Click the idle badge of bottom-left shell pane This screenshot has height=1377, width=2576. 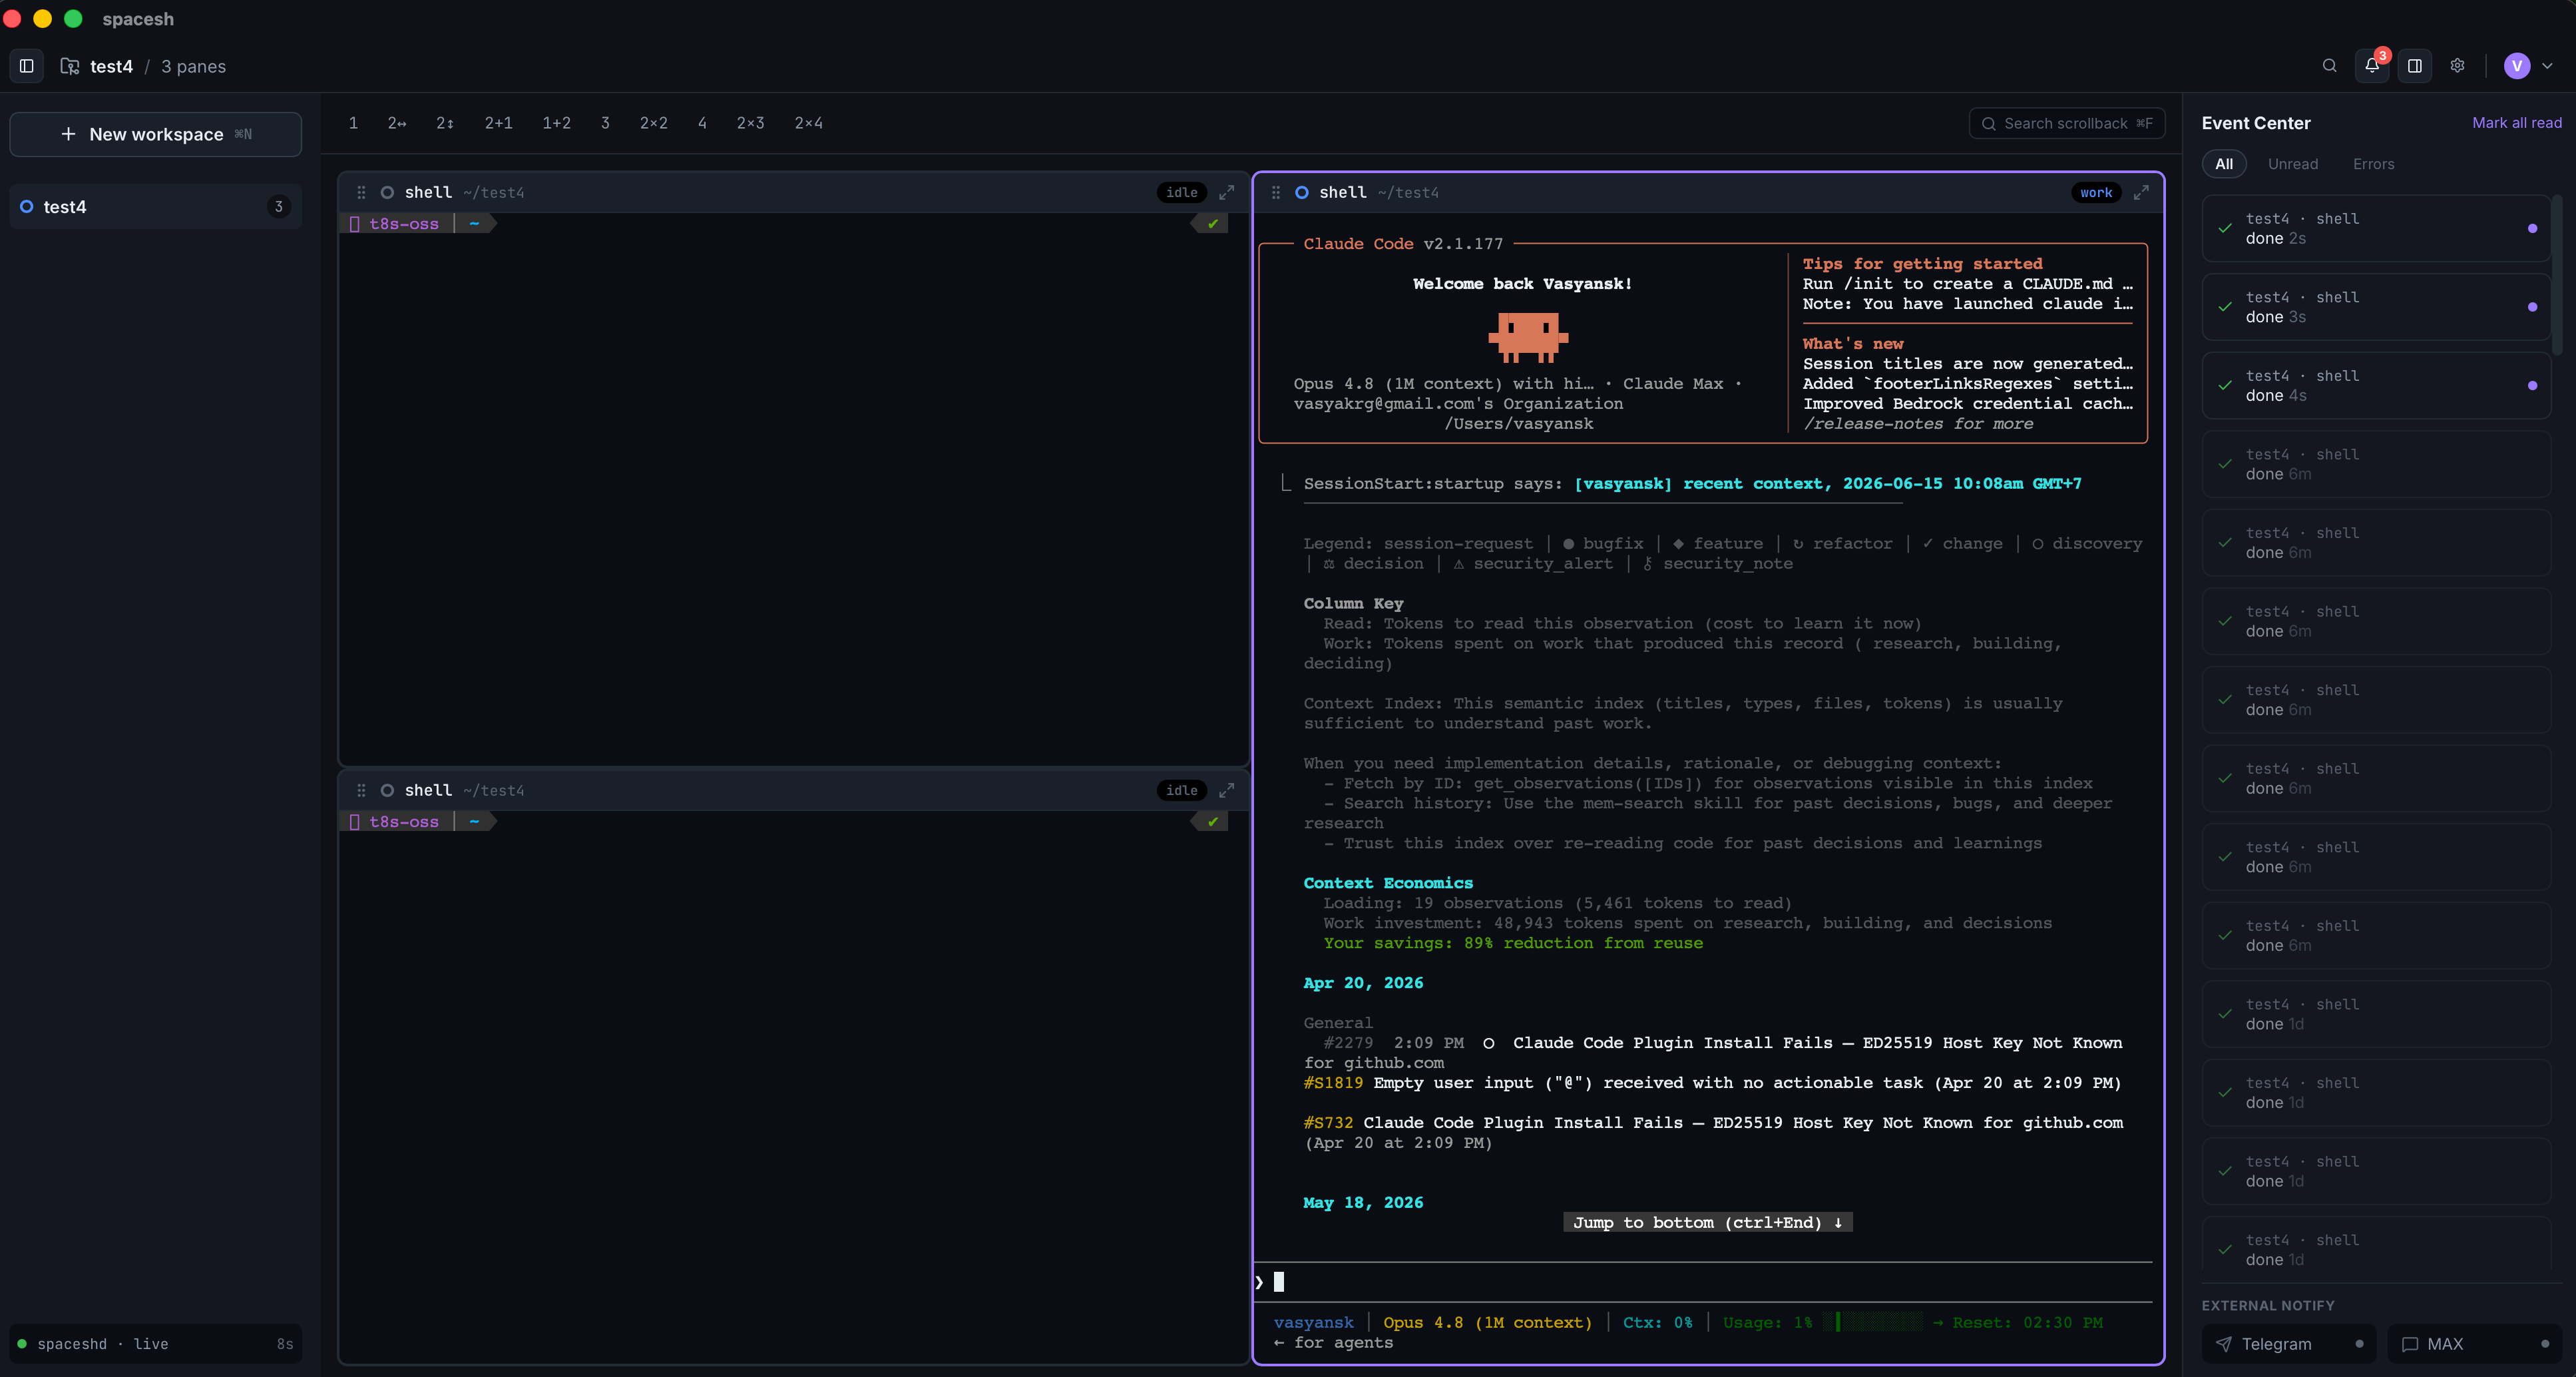pos(1181,790)
